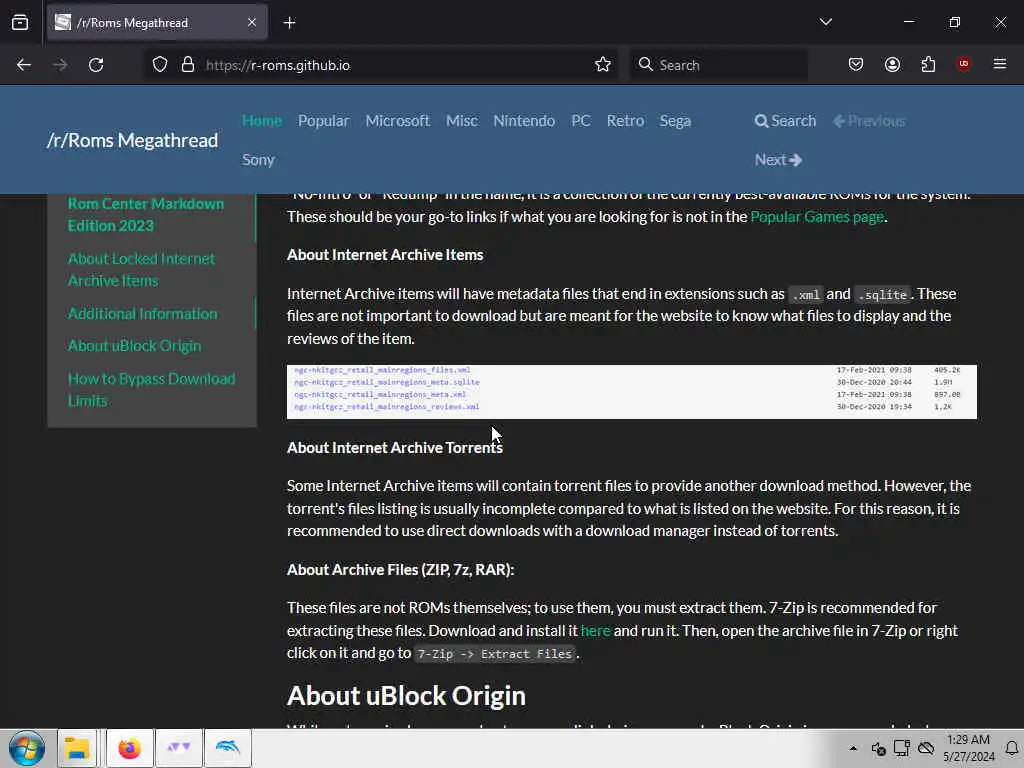Open the Pocket save icon
Viewport: 1024px width, 768px height.
(856, 65)
